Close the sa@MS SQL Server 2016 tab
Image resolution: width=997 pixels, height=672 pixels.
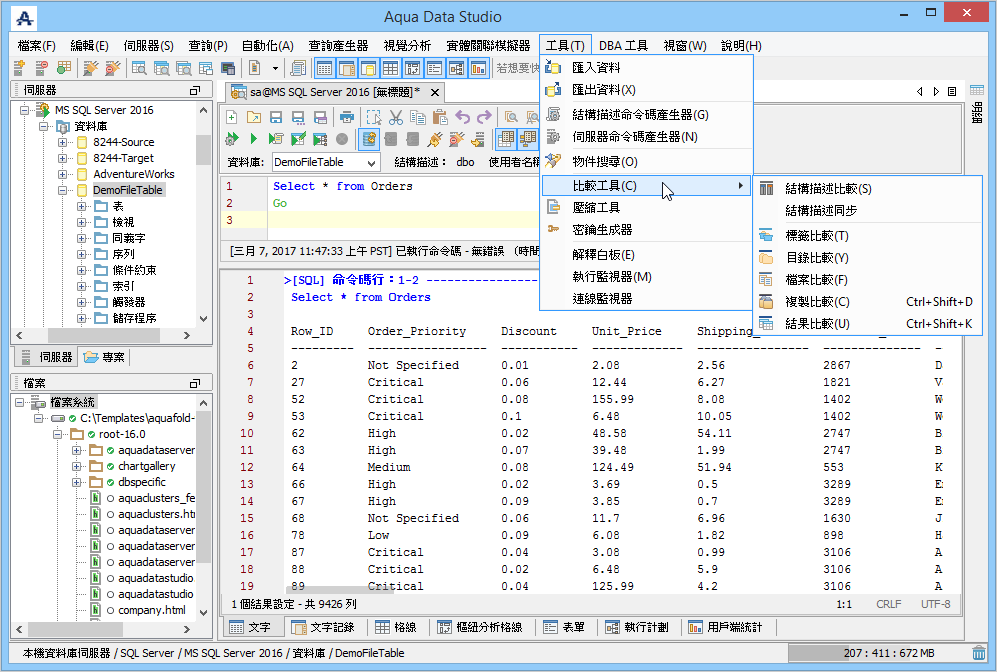(x=435, y=91)
